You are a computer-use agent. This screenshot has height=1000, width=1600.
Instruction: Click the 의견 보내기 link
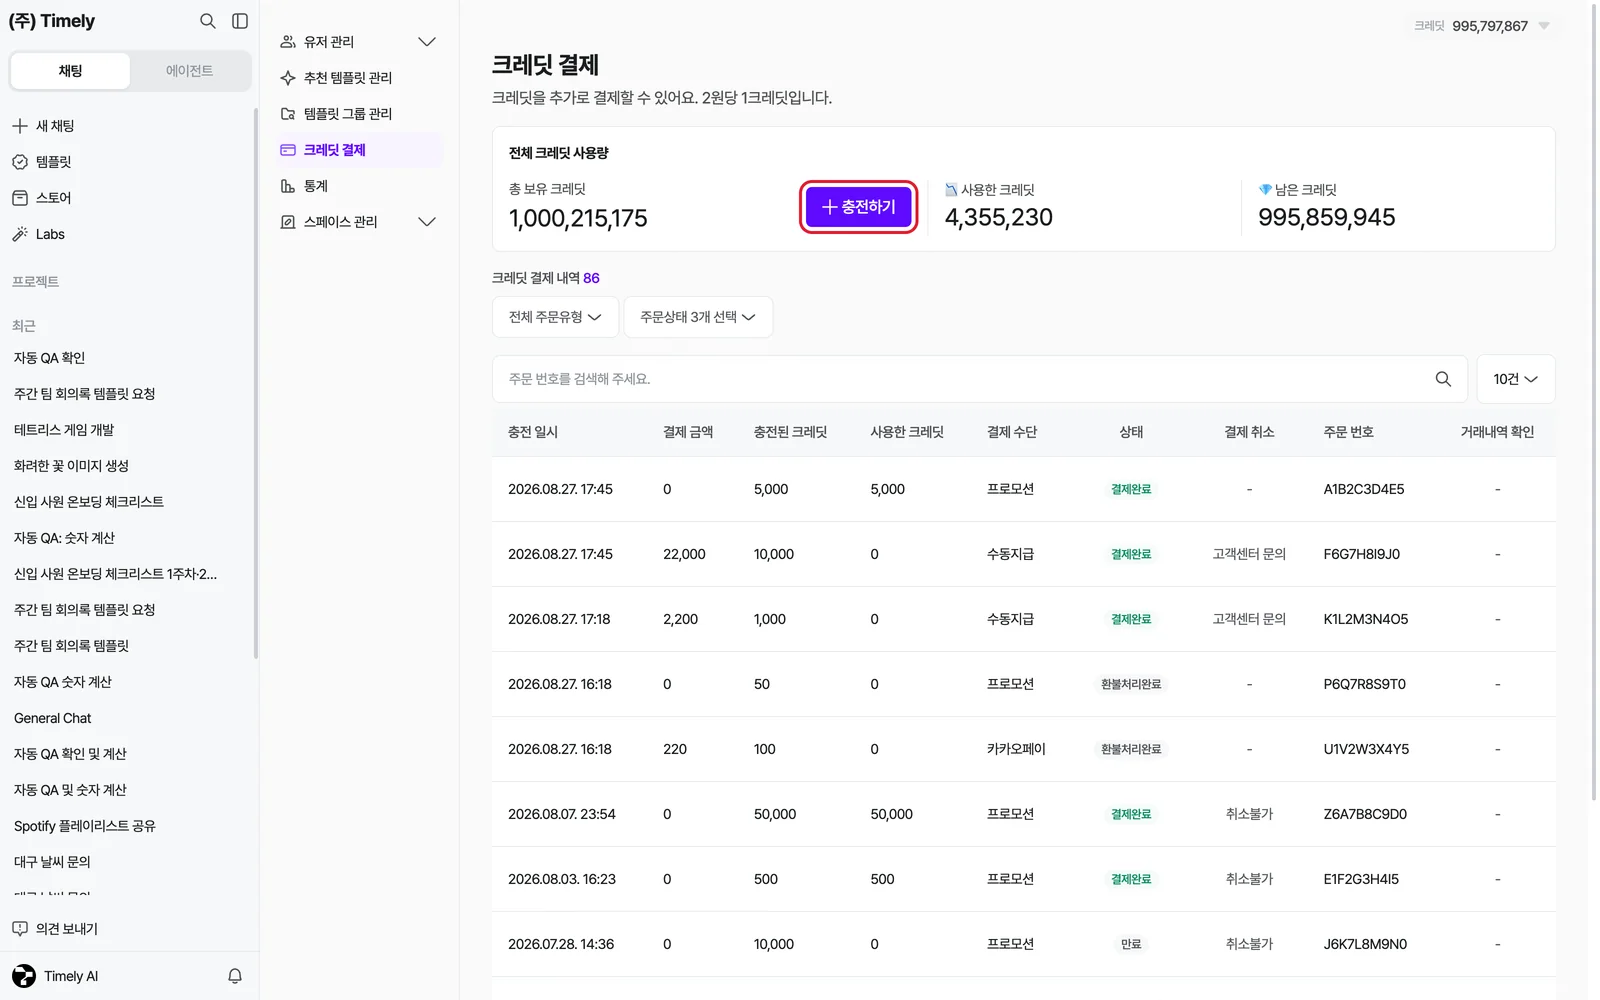click(67, 929)
